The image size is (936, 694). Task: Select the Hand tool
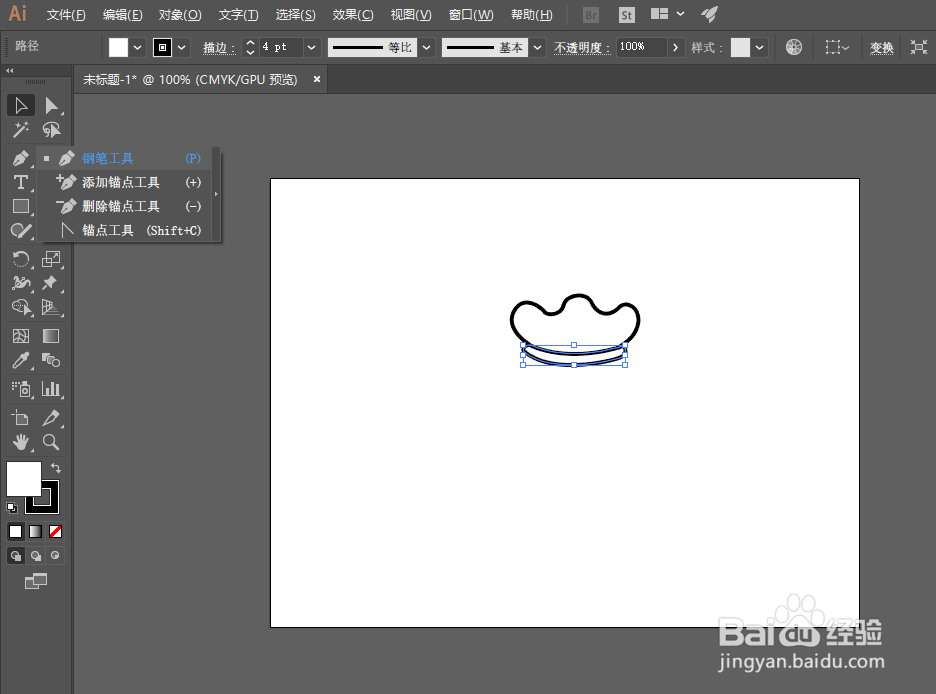tap(21, 442)
